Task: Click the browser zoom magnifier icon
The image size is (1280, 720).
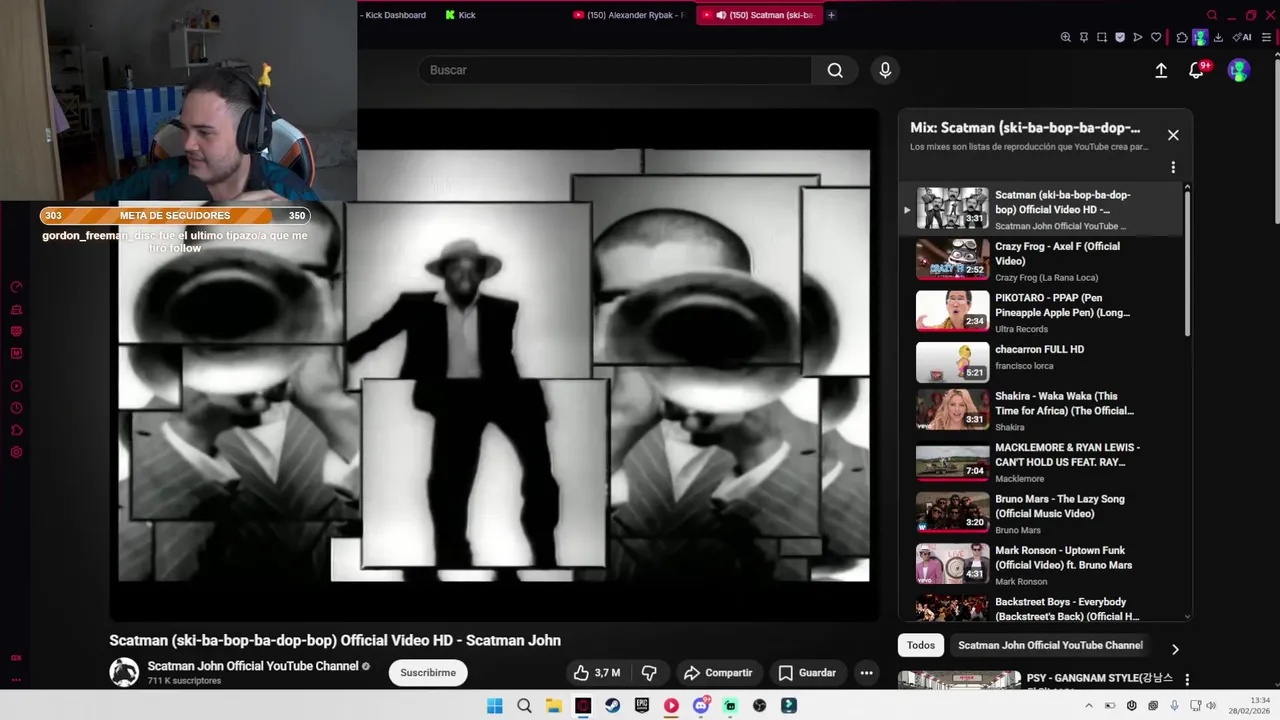Action: (1065, 37)
